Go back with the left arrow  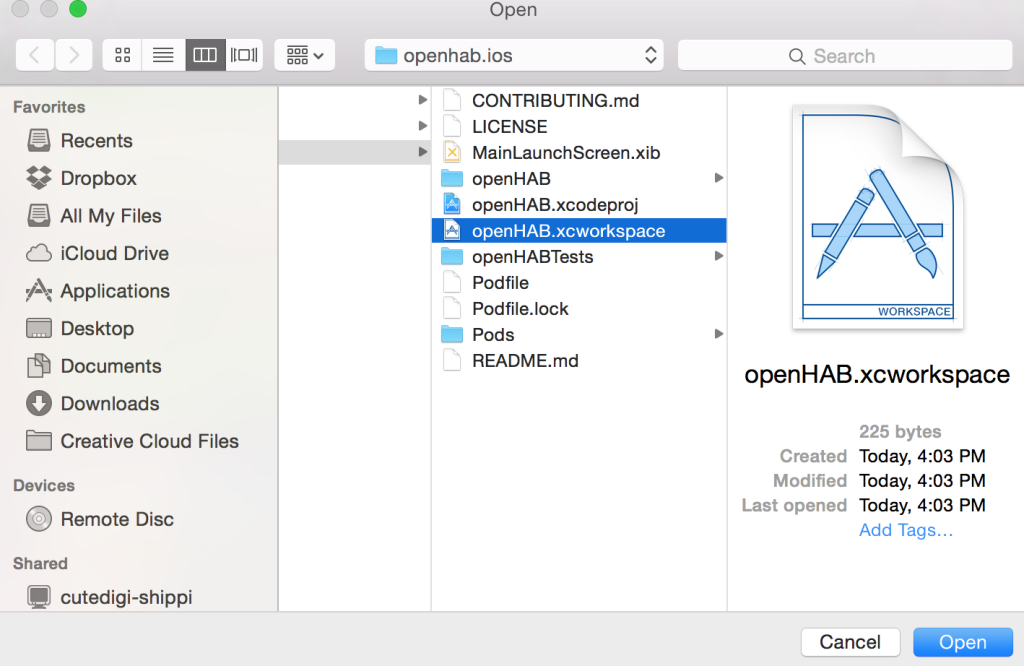[35, 55]
